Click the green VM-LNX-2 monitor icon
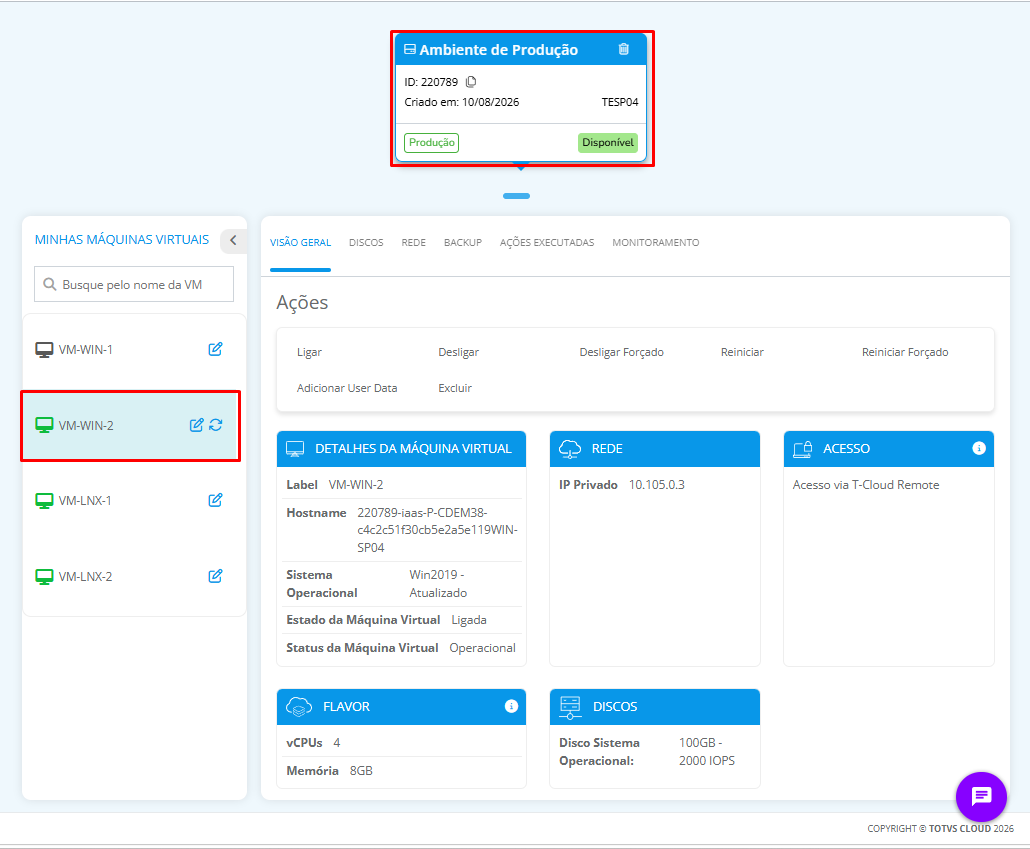1030x849 pixels. tap(44, 577)
